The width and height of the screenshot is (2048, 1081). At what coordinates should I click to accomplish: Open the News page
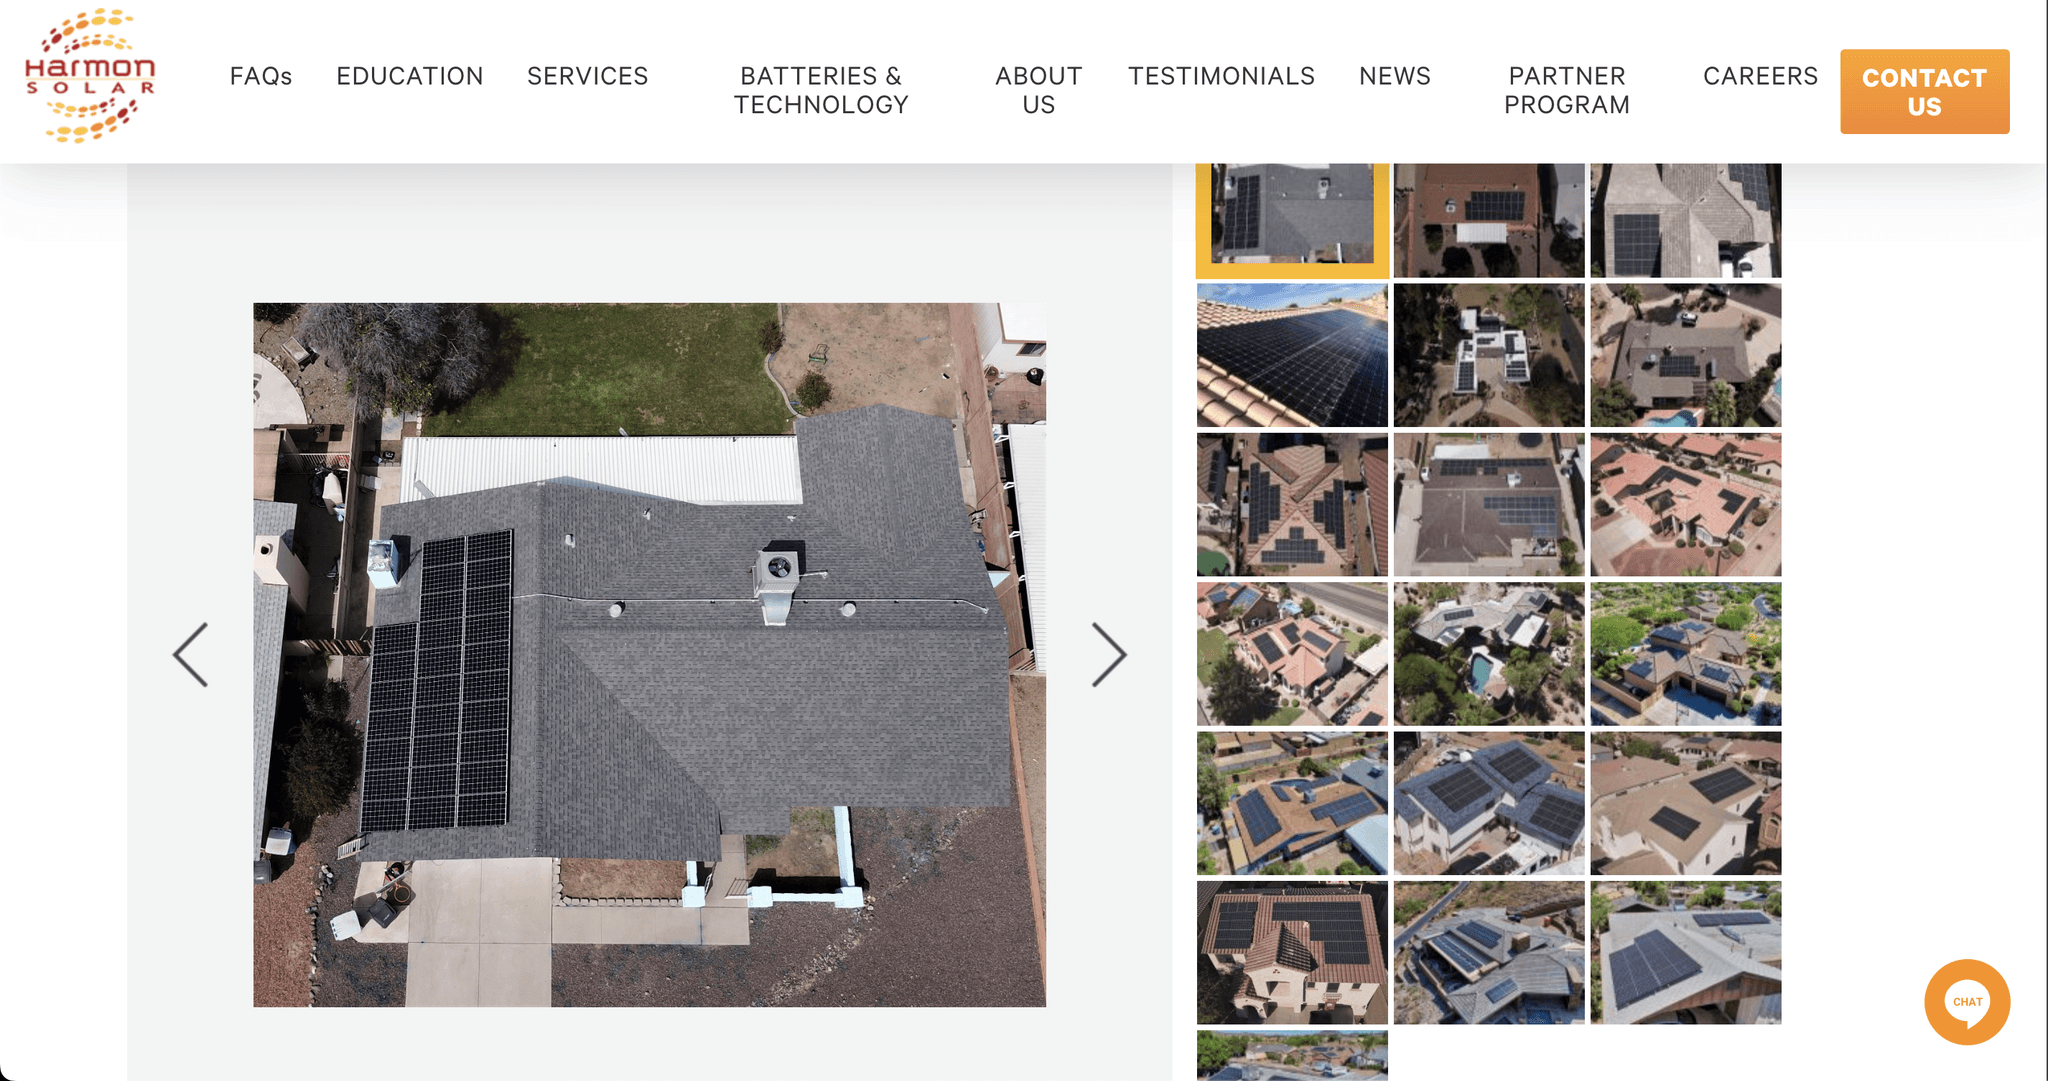(x=1394, y=76)
